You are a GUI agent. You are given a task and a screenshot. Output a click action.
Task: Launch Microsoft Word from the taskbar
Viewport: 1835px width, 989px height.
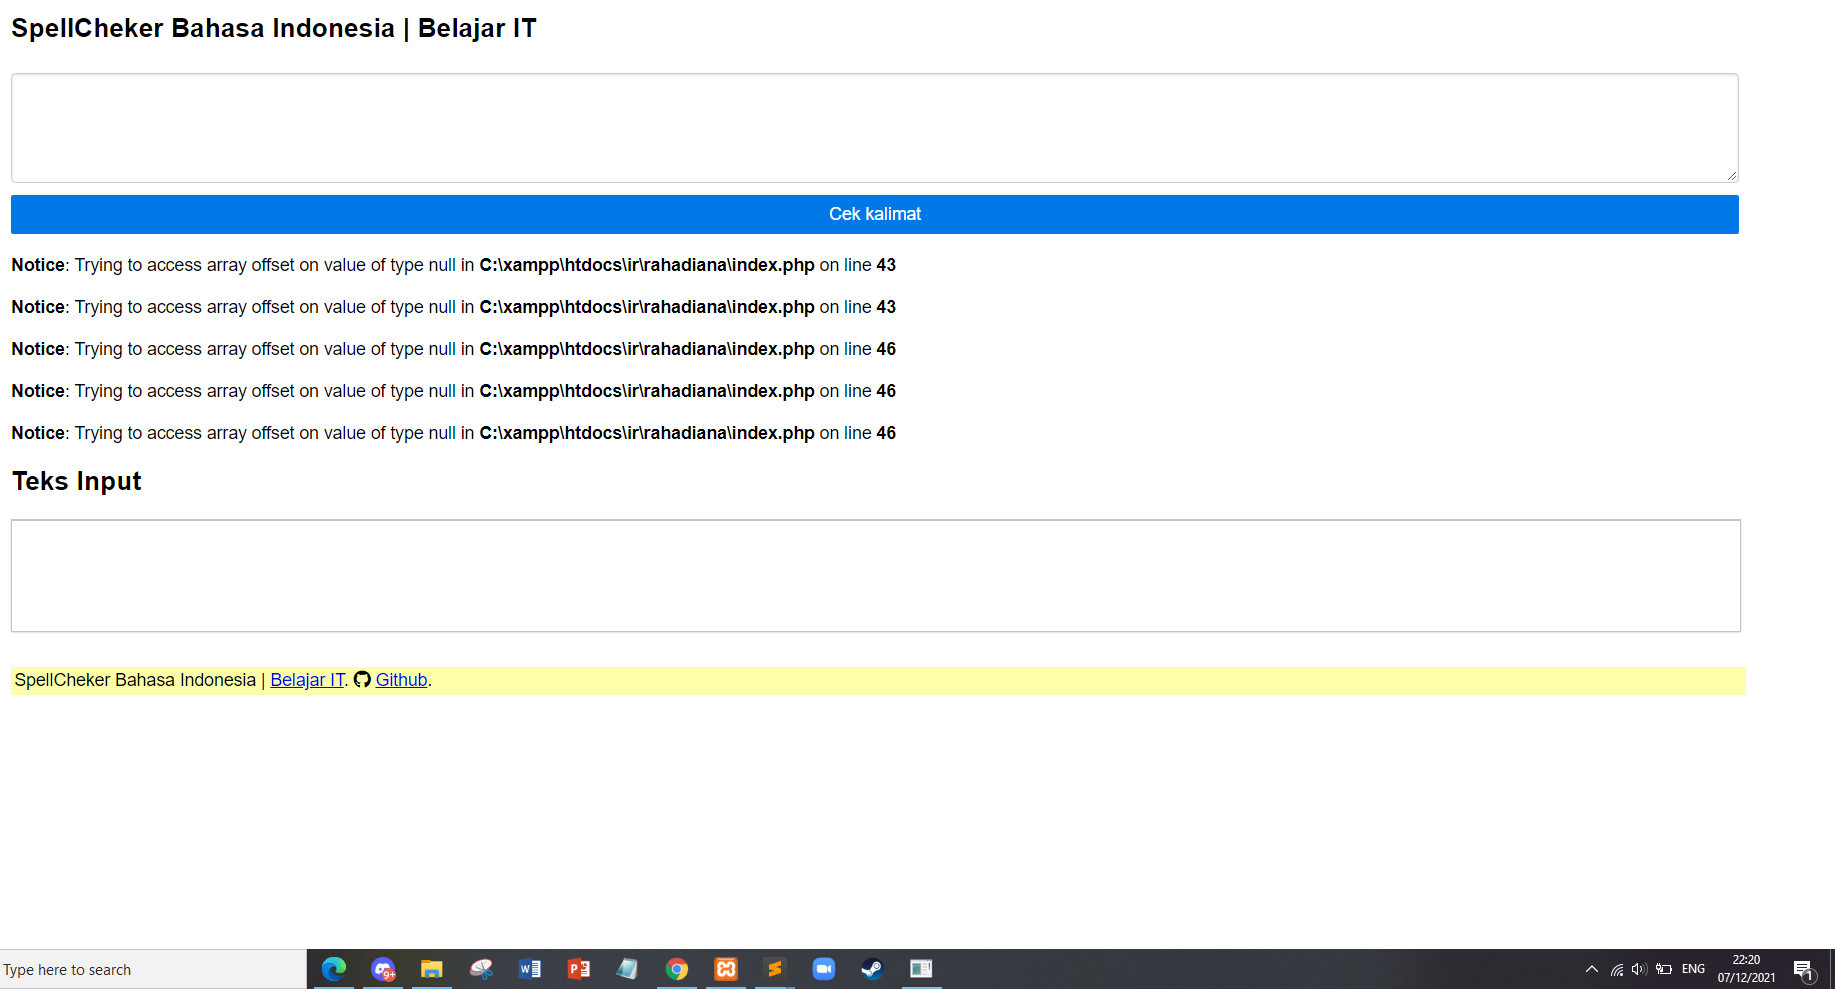click(x=530, y=968)
